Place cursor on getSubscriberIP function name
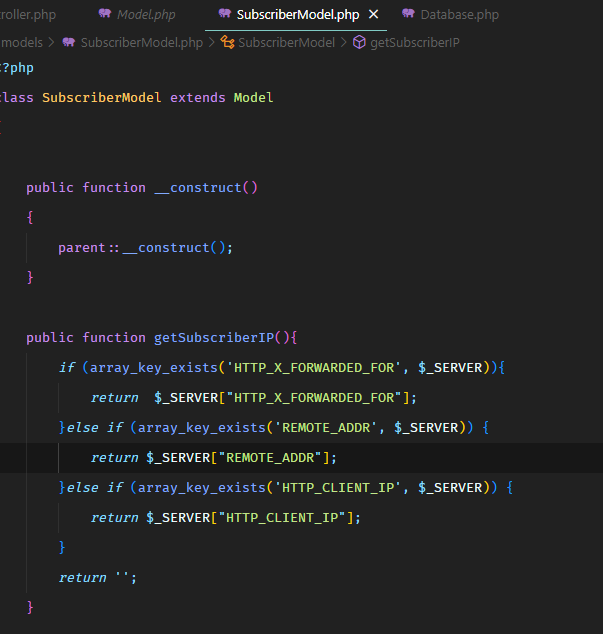 point(219,338)
